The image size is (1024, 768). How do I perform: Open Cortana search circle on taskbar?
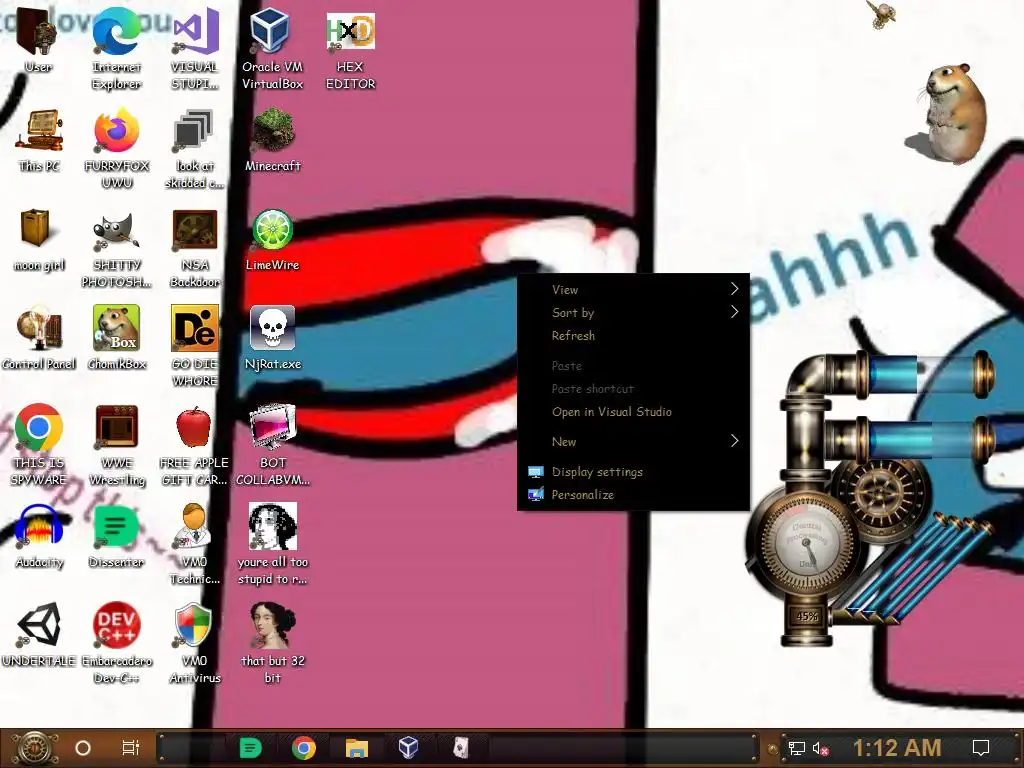coord(83,748)
